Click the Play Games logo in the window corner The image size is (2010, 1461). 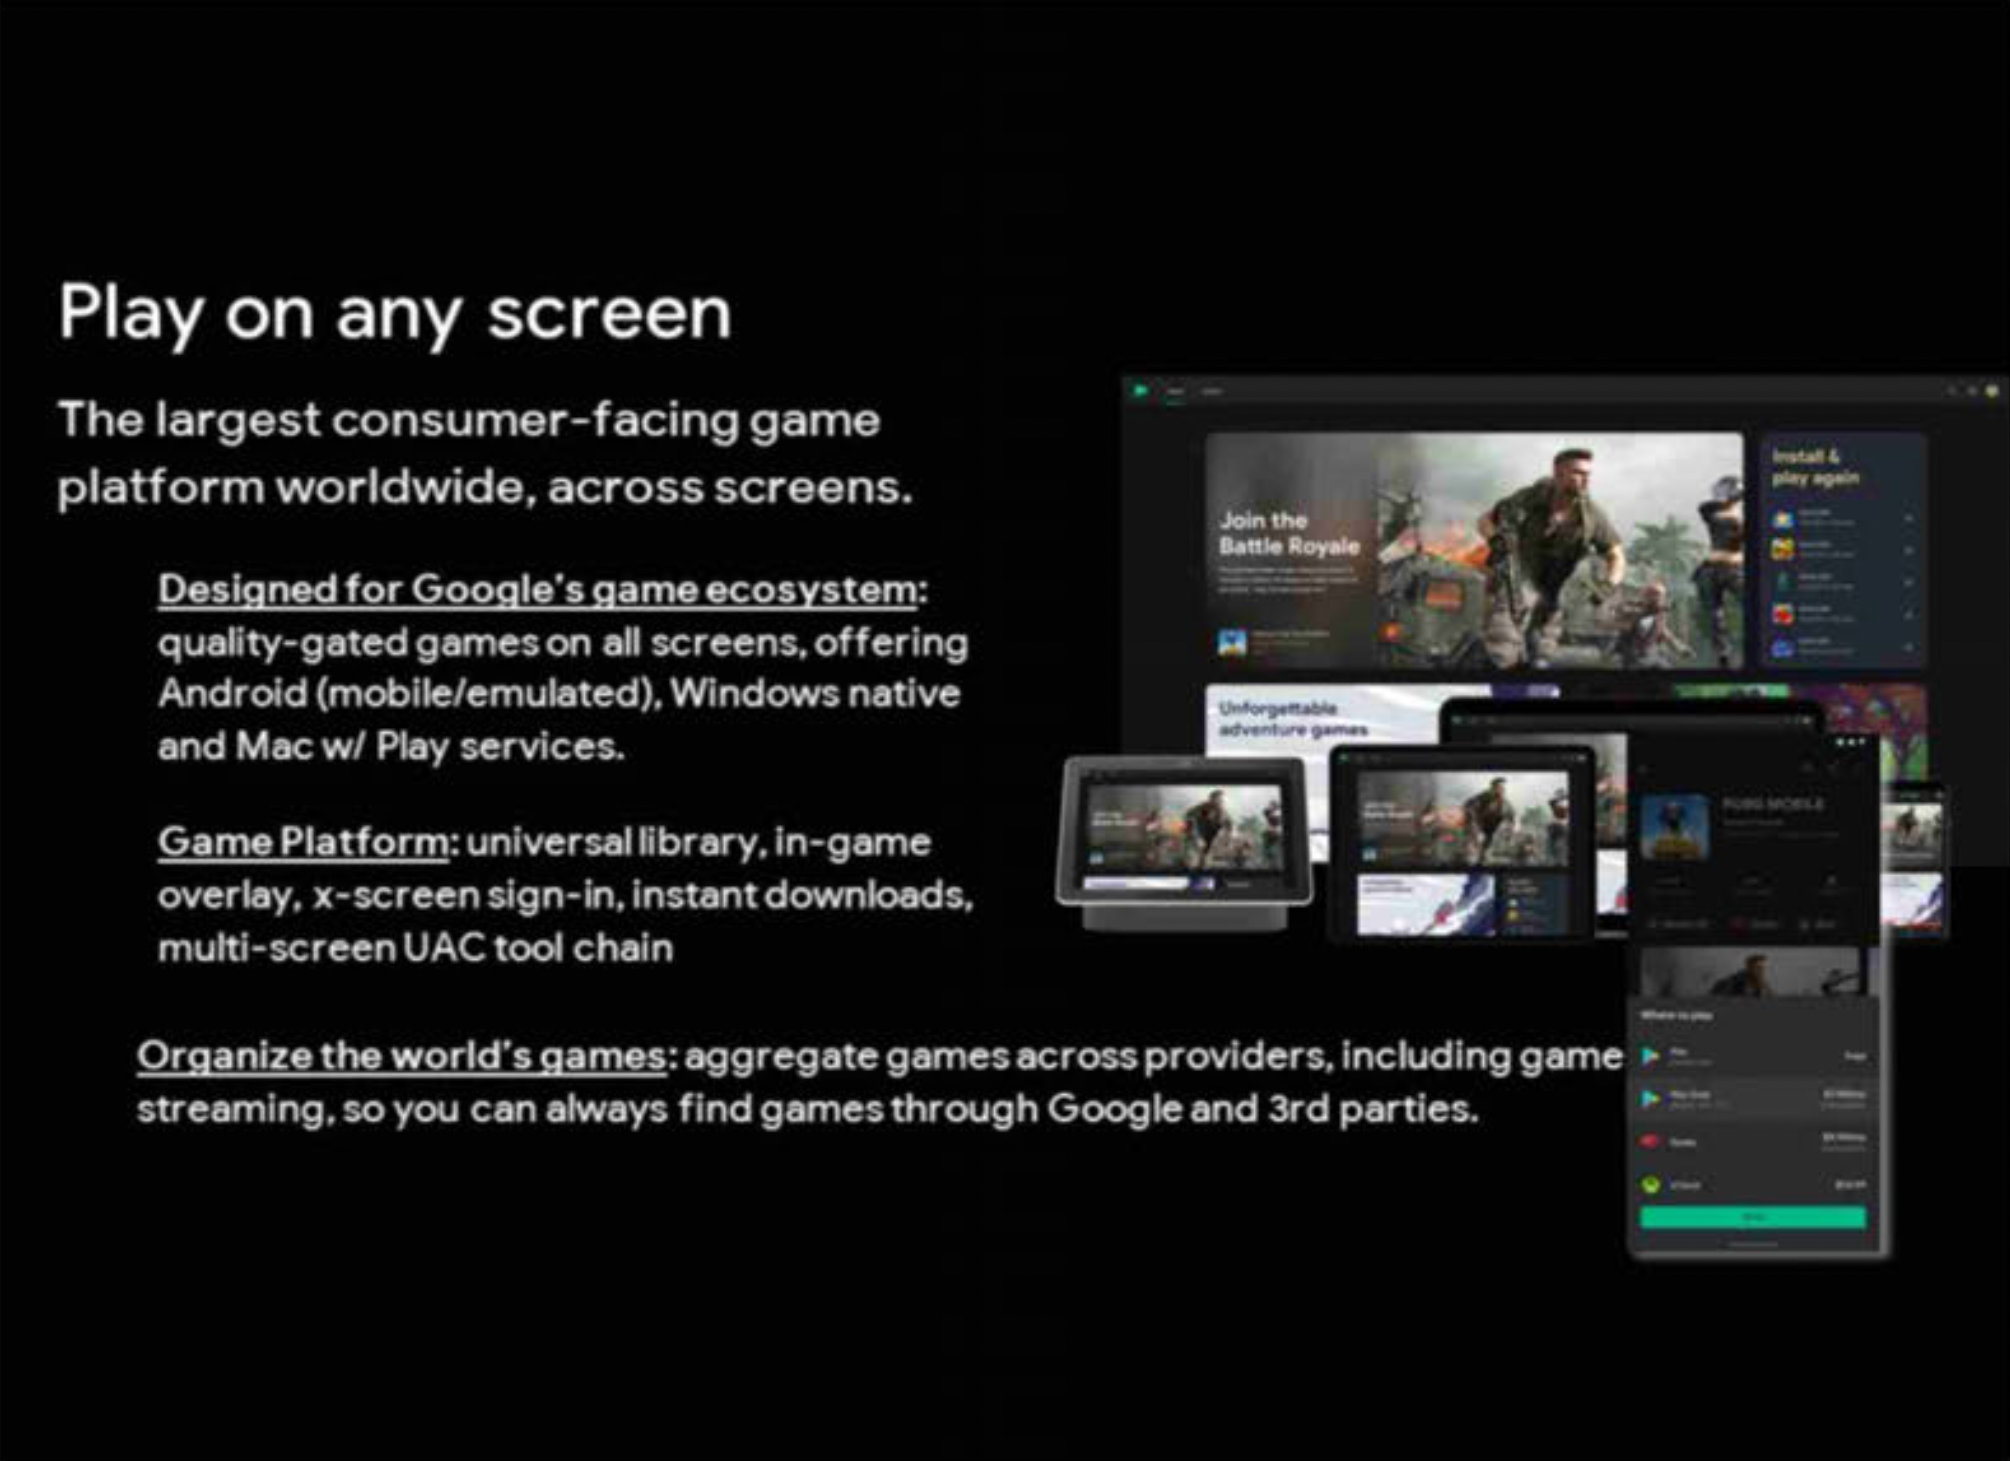1140,391
